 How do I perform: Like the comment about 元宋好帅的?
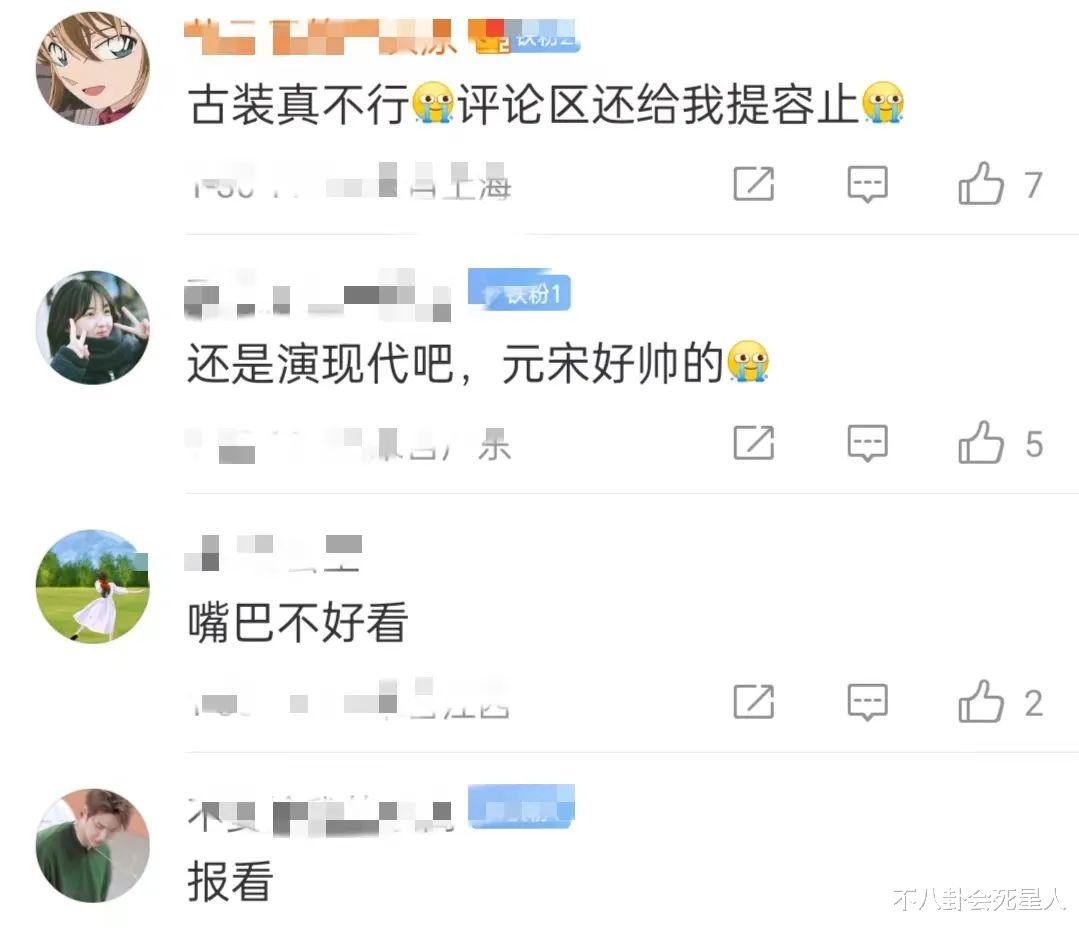999,442
